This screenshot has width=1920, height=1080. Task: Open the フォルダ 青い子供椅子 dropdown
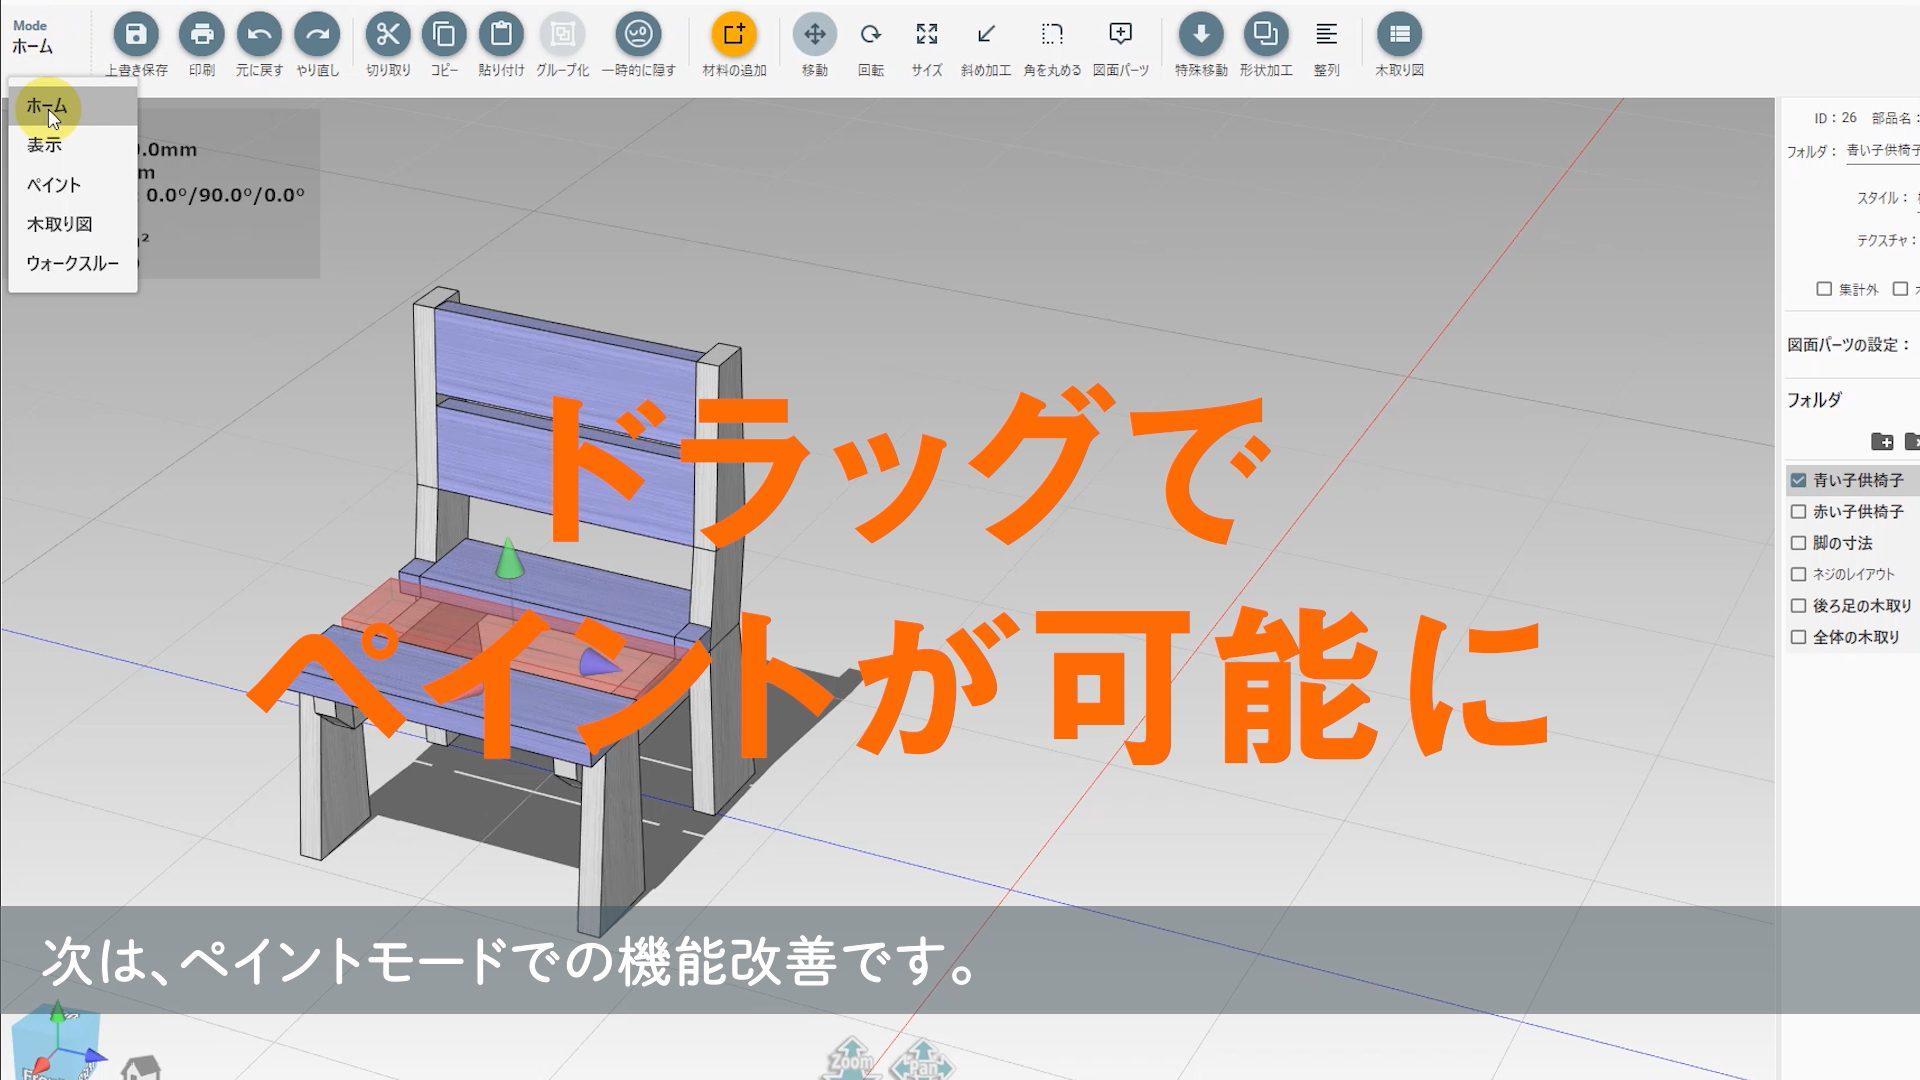[x=1882, y=151]
